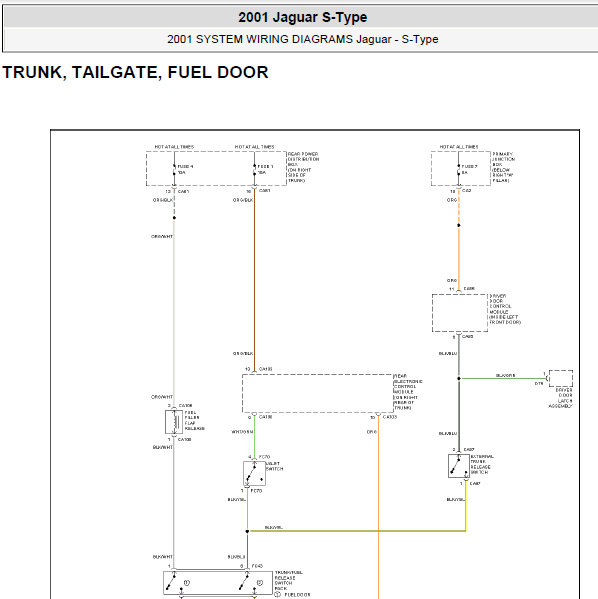The image size is (598, 599).
Task: Click the Driver Door Control Module box
Action: coord(460,313)
